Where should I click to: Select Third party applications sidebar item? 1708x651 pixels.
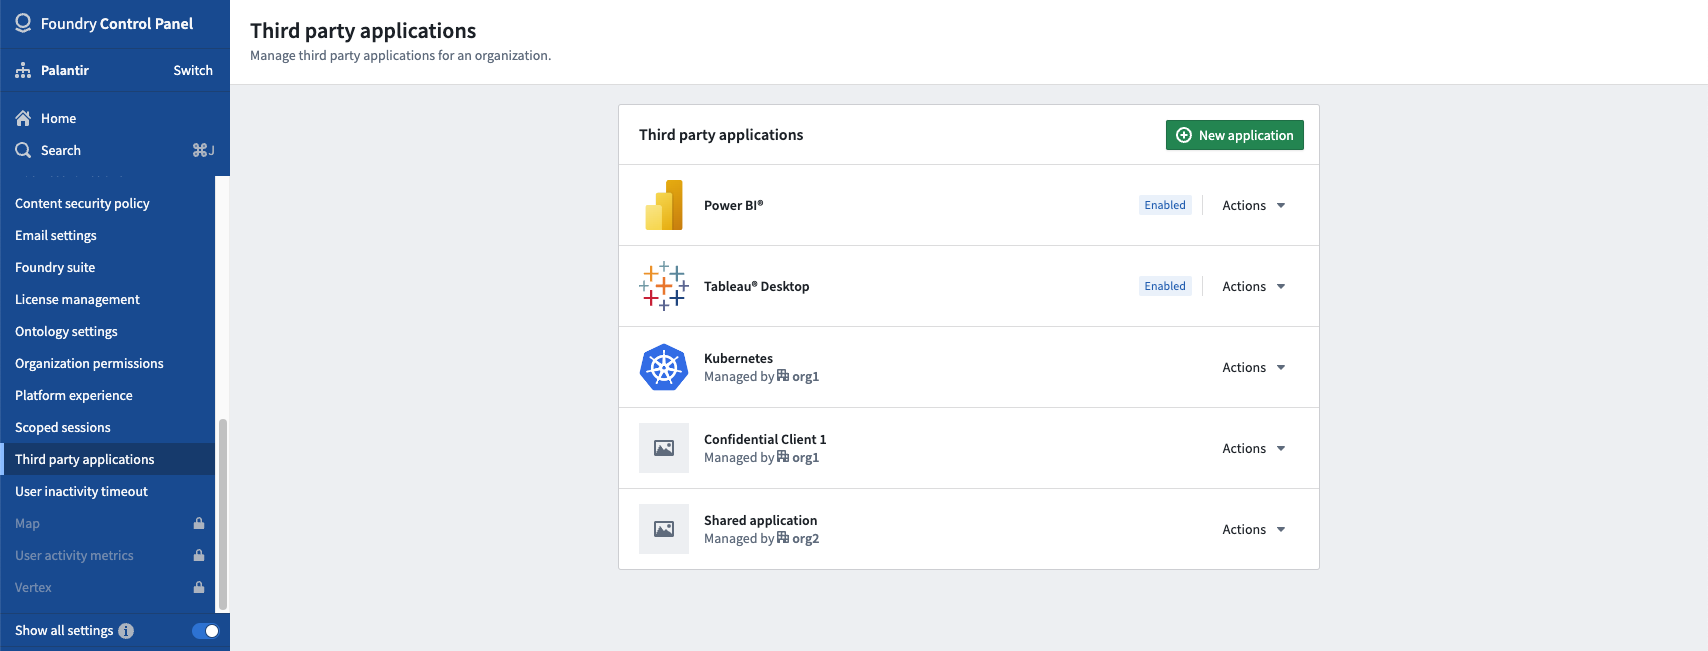tap(107, 459)
